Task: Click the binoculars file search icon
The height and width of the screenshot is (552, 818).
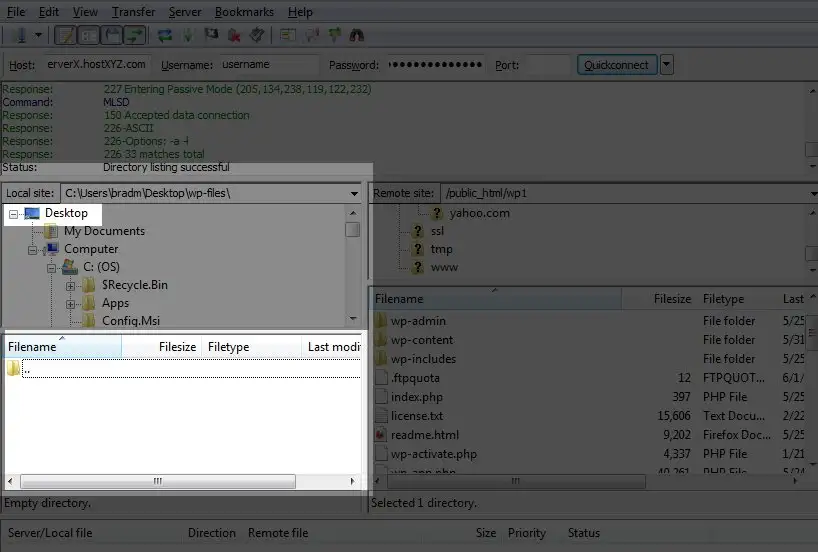Action: [357, 35]
